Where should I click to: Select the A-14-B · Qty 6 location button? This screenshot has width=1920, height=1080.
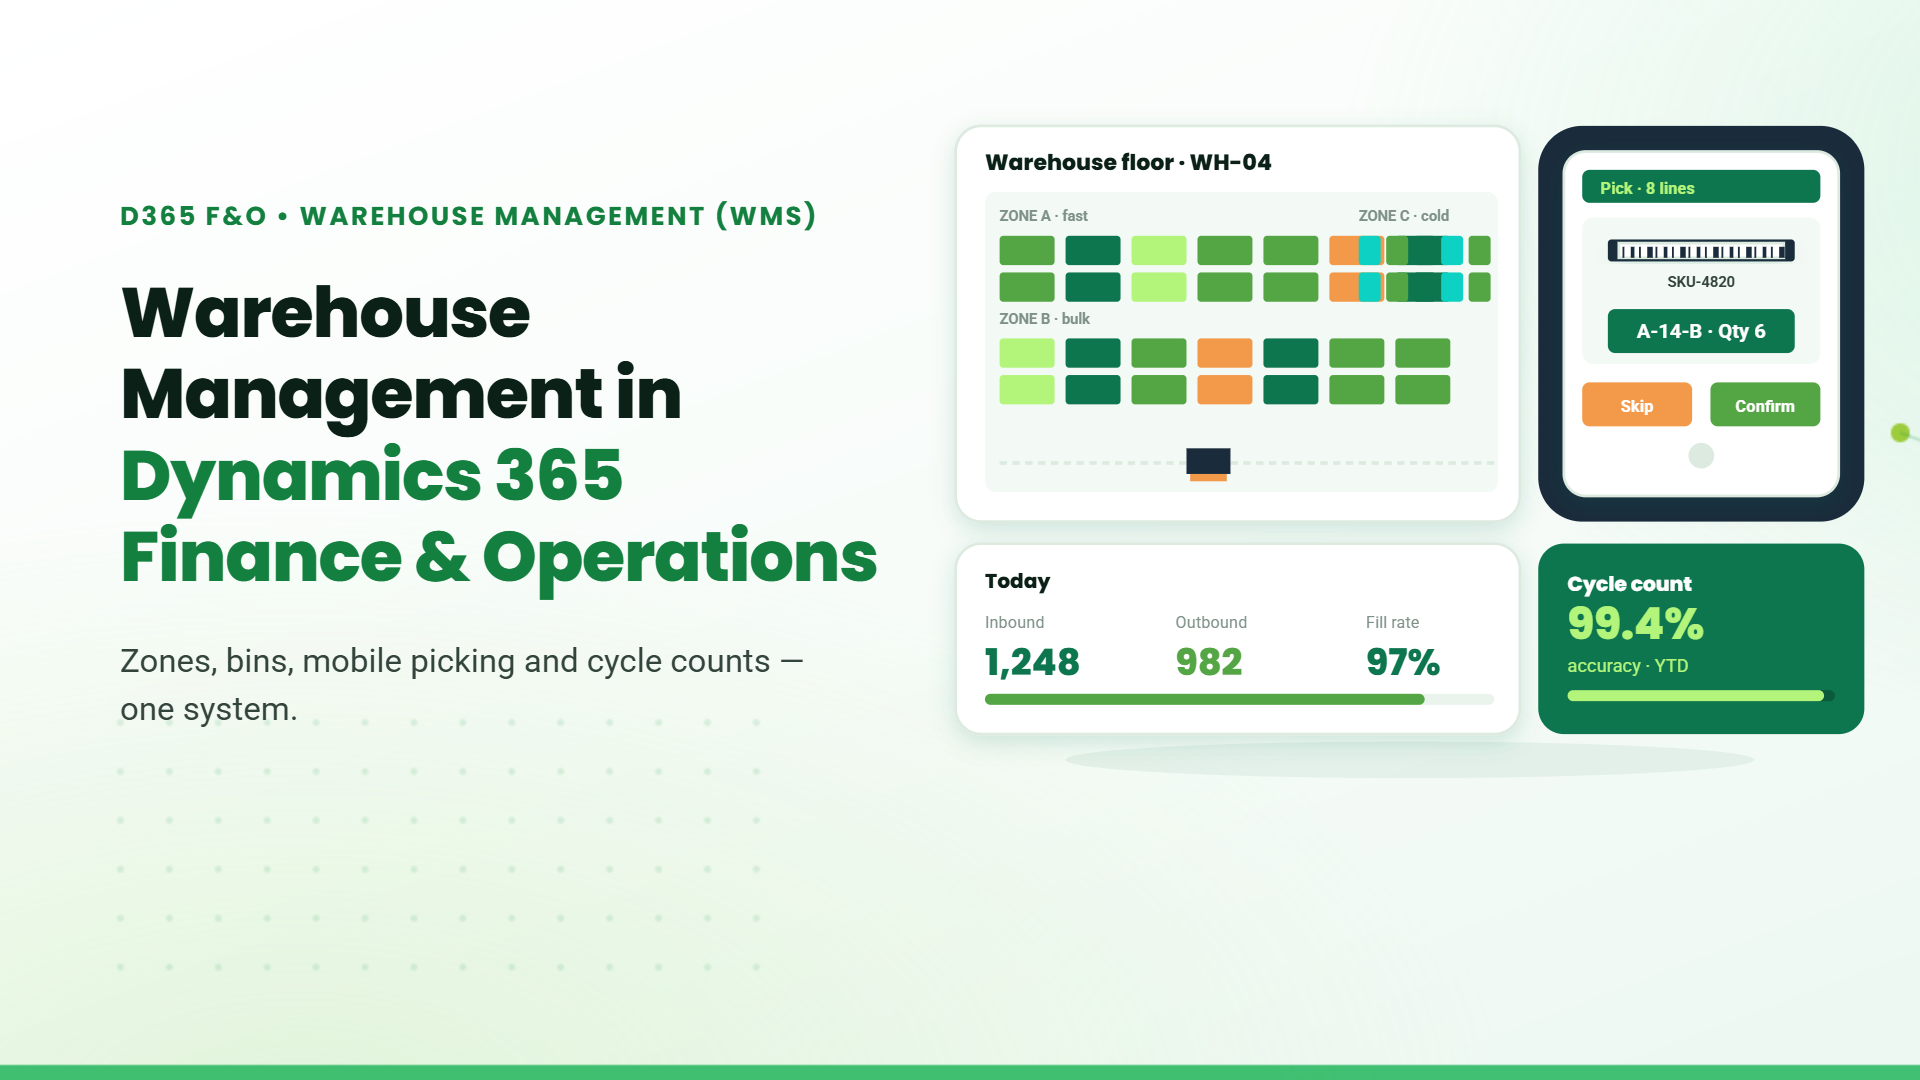pyautogui.click(x=1700, y=331)
